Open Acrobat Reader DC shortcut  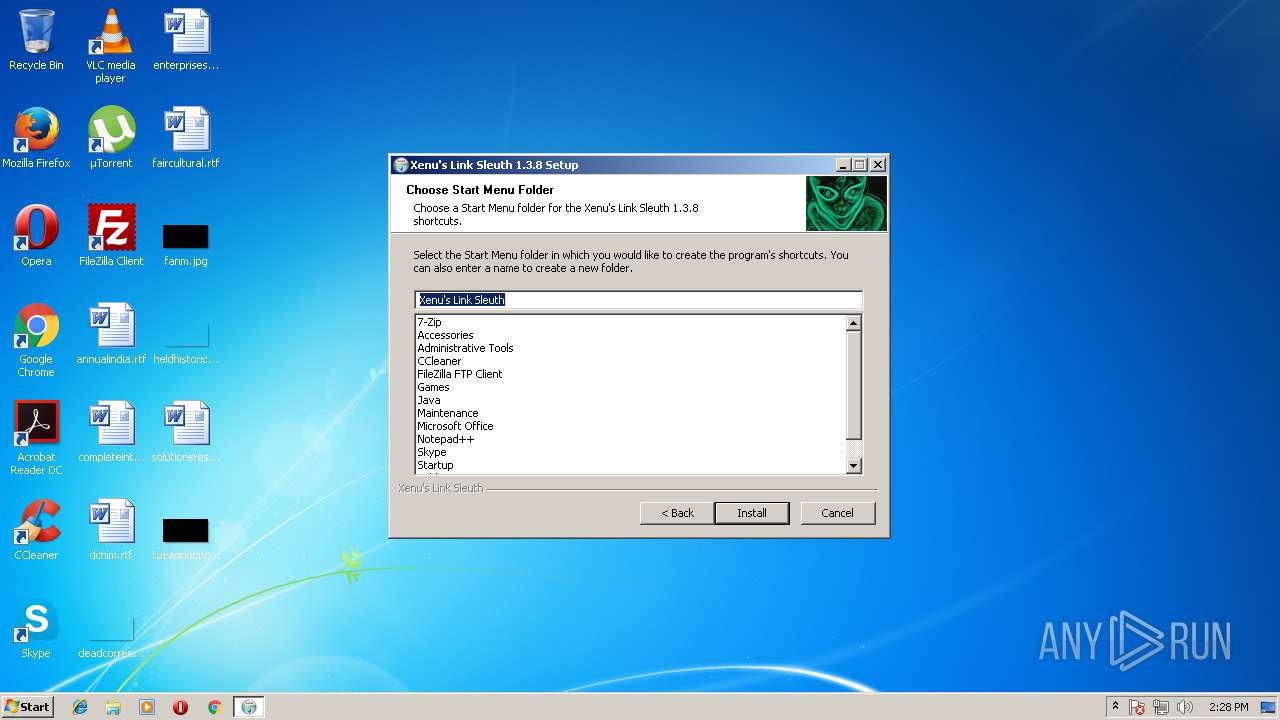coord(36,438)
